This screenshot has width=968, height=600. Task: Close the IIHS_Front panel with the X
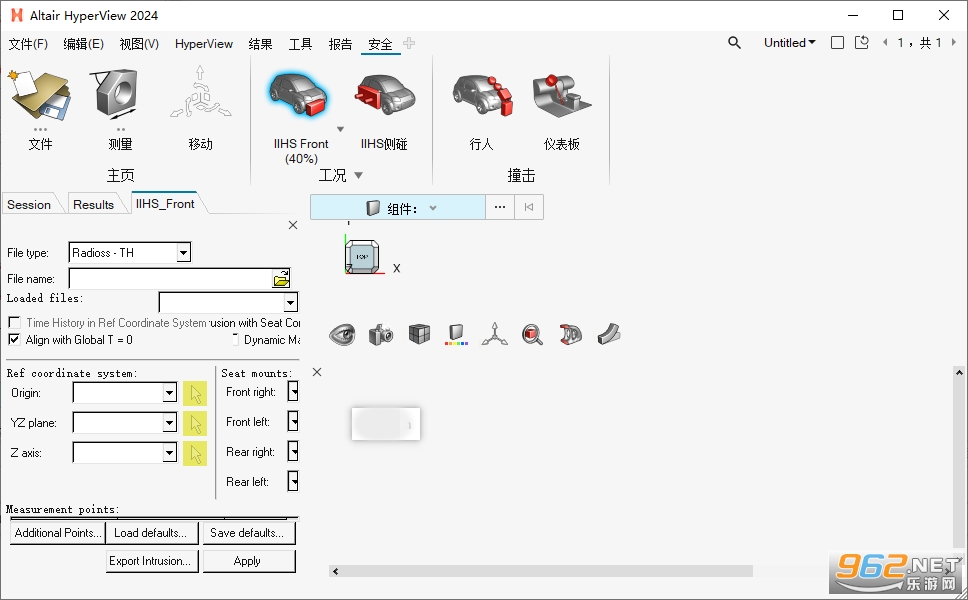293,225
